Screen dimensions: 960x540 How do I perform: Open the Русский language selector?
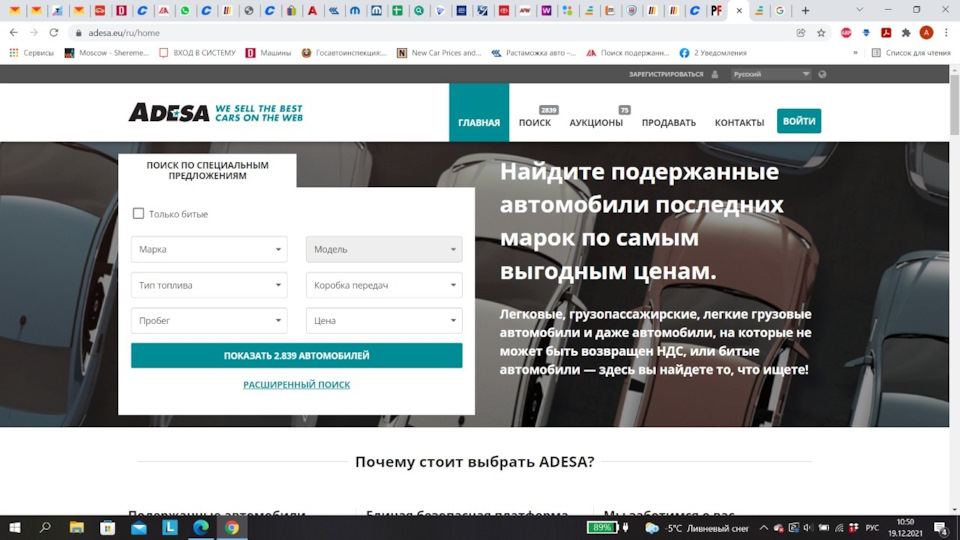coord(771,74)
